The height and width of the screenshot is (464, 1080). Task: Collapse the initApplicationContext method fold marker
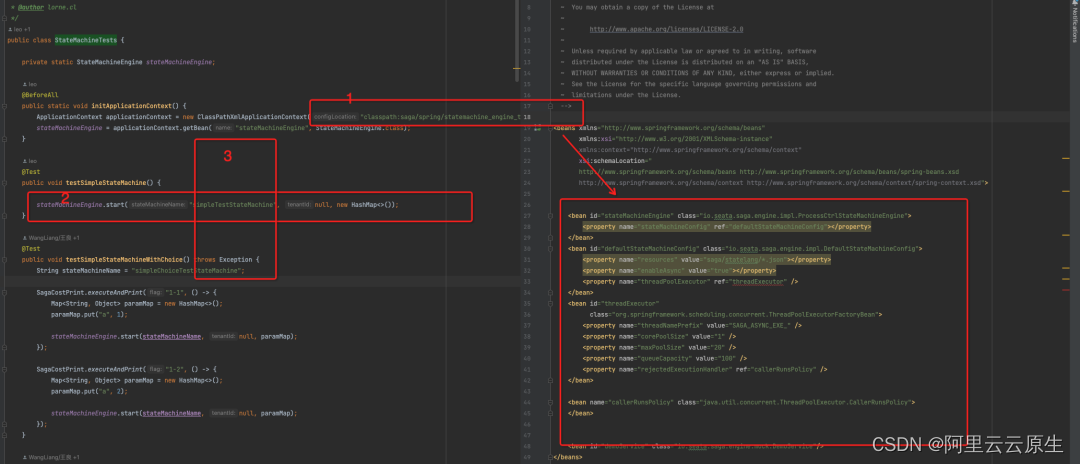pyautogui.click(x=5, y=106)
